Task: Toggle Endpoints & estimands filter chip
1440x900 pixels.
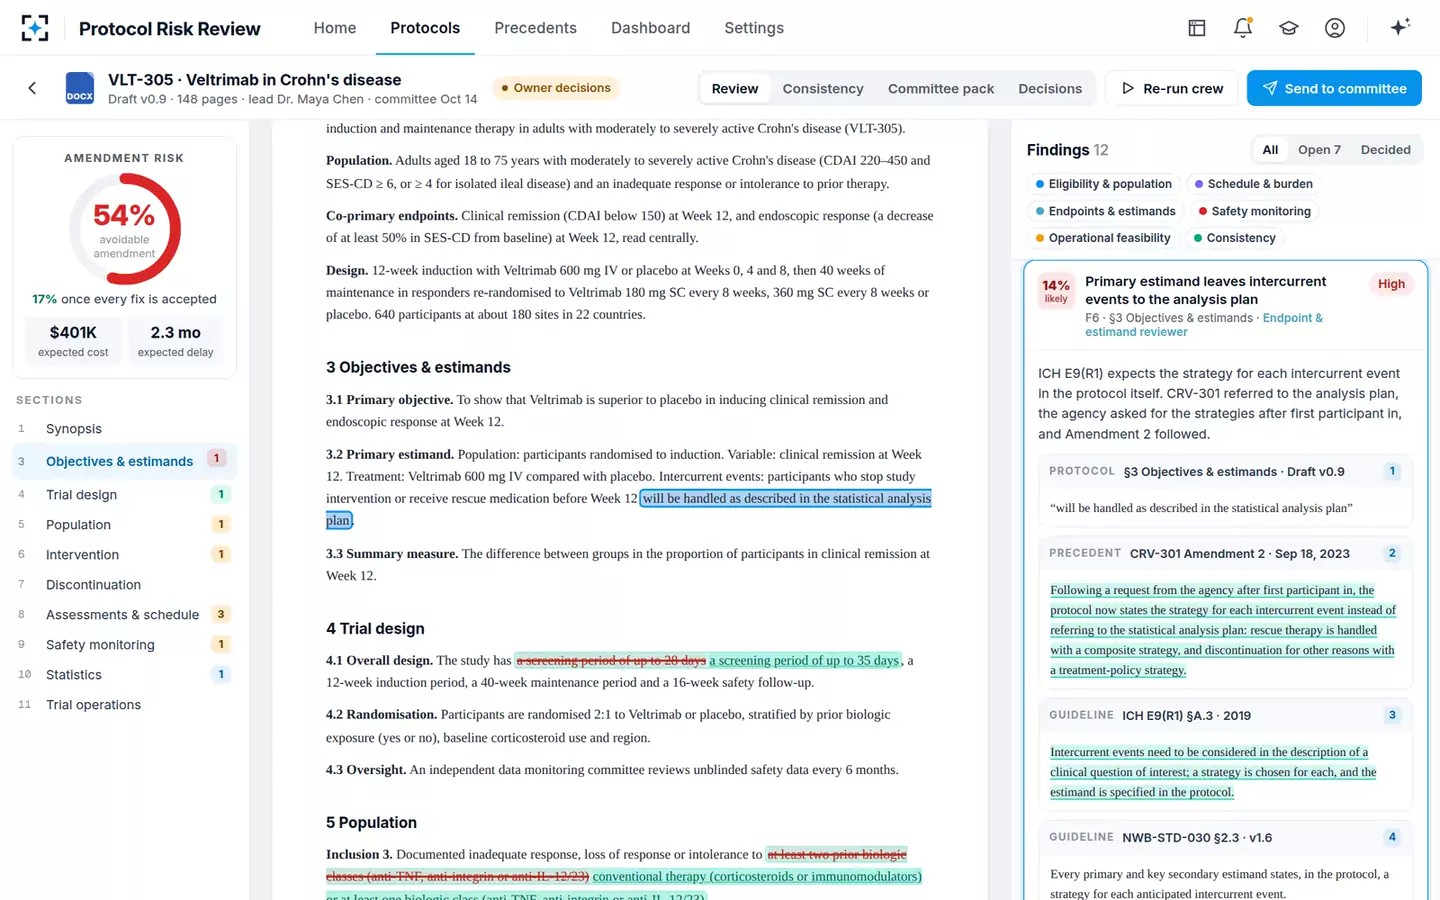Action: pyautogui.click(x=1105, y=211)
